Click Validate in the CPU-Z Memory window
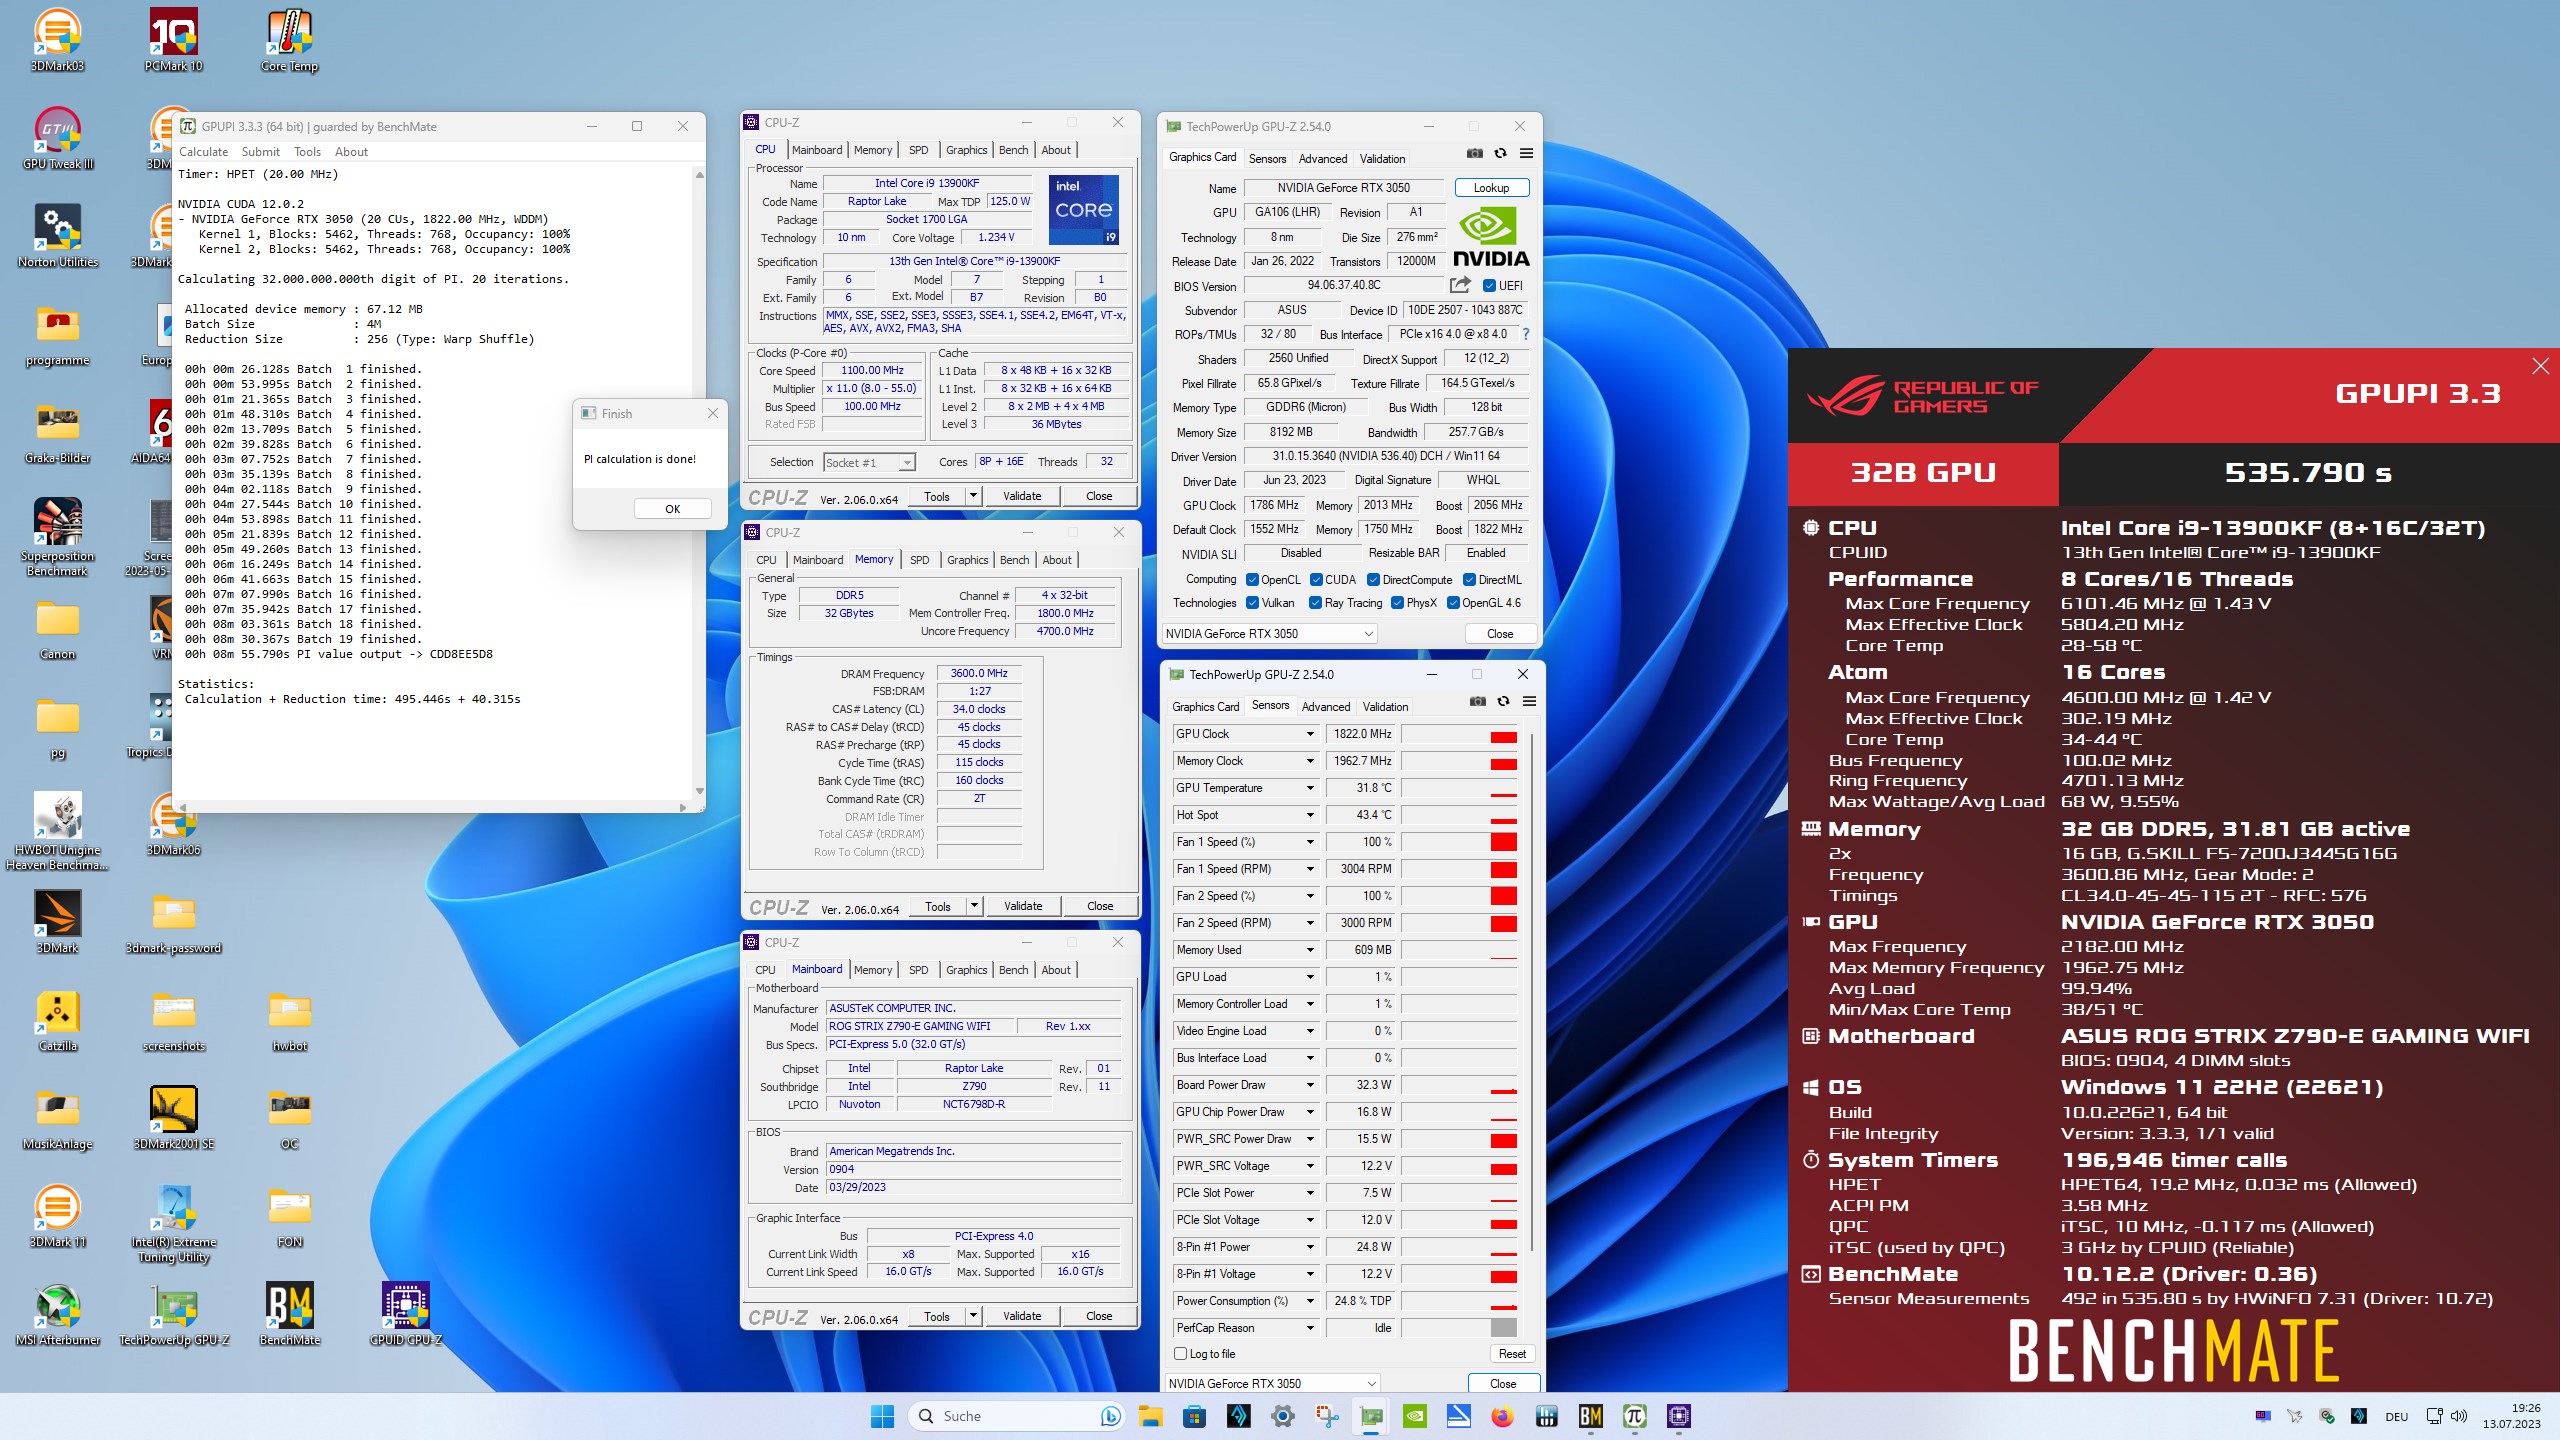 tap(1023, 906)
